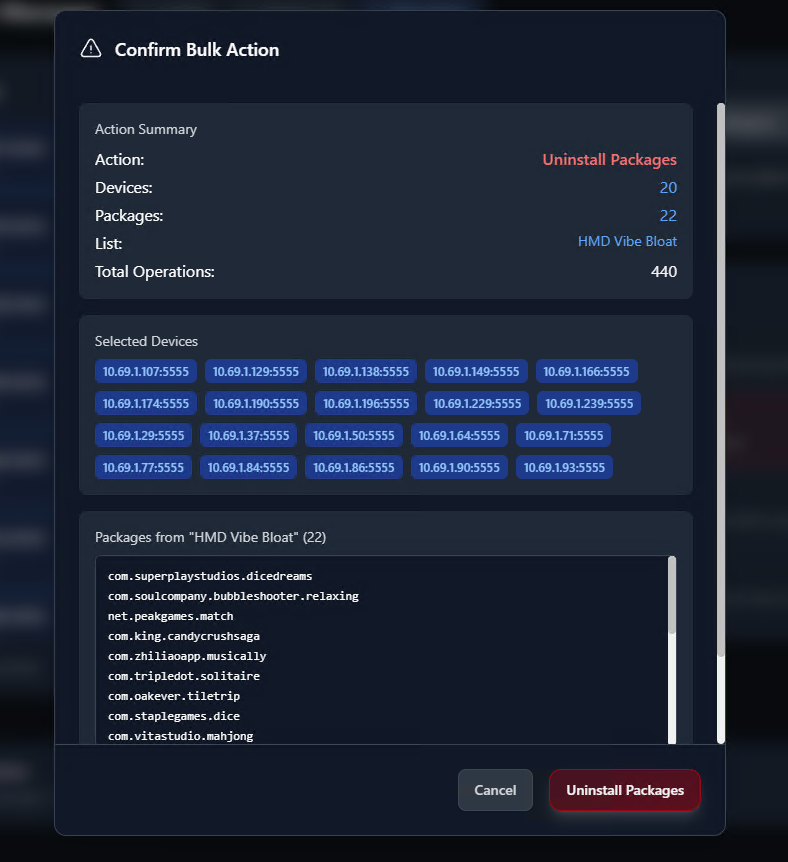Click device tag 10.69.1.71:5555

click(x=563, y=436)
